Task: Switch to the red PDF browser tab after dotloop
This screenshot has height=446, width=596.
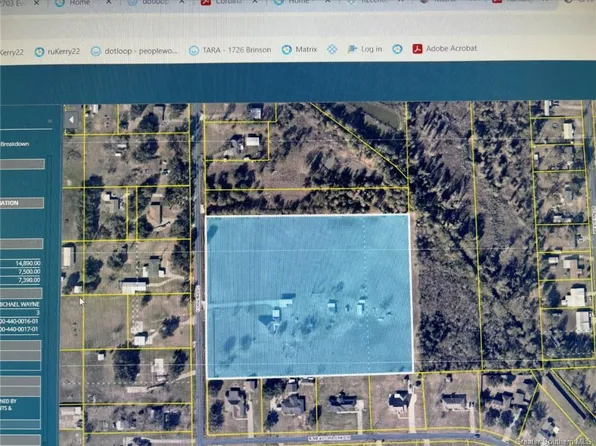Action: (x=230, y=2)
